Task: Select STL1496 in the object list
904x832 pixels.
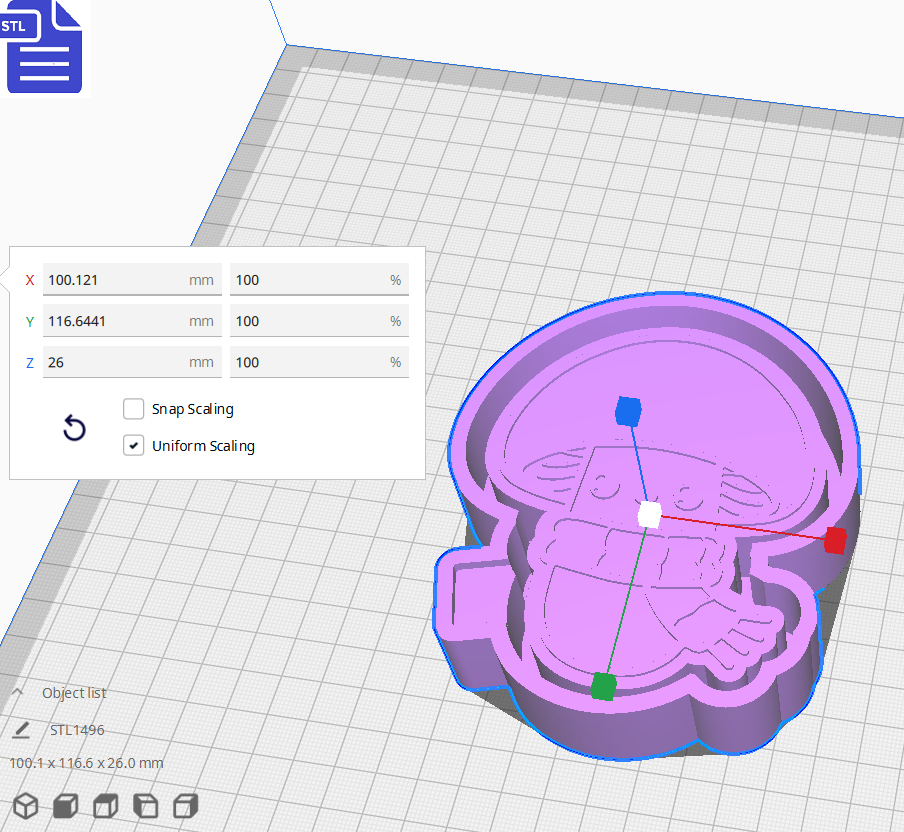Action: (x=76, y=730)
